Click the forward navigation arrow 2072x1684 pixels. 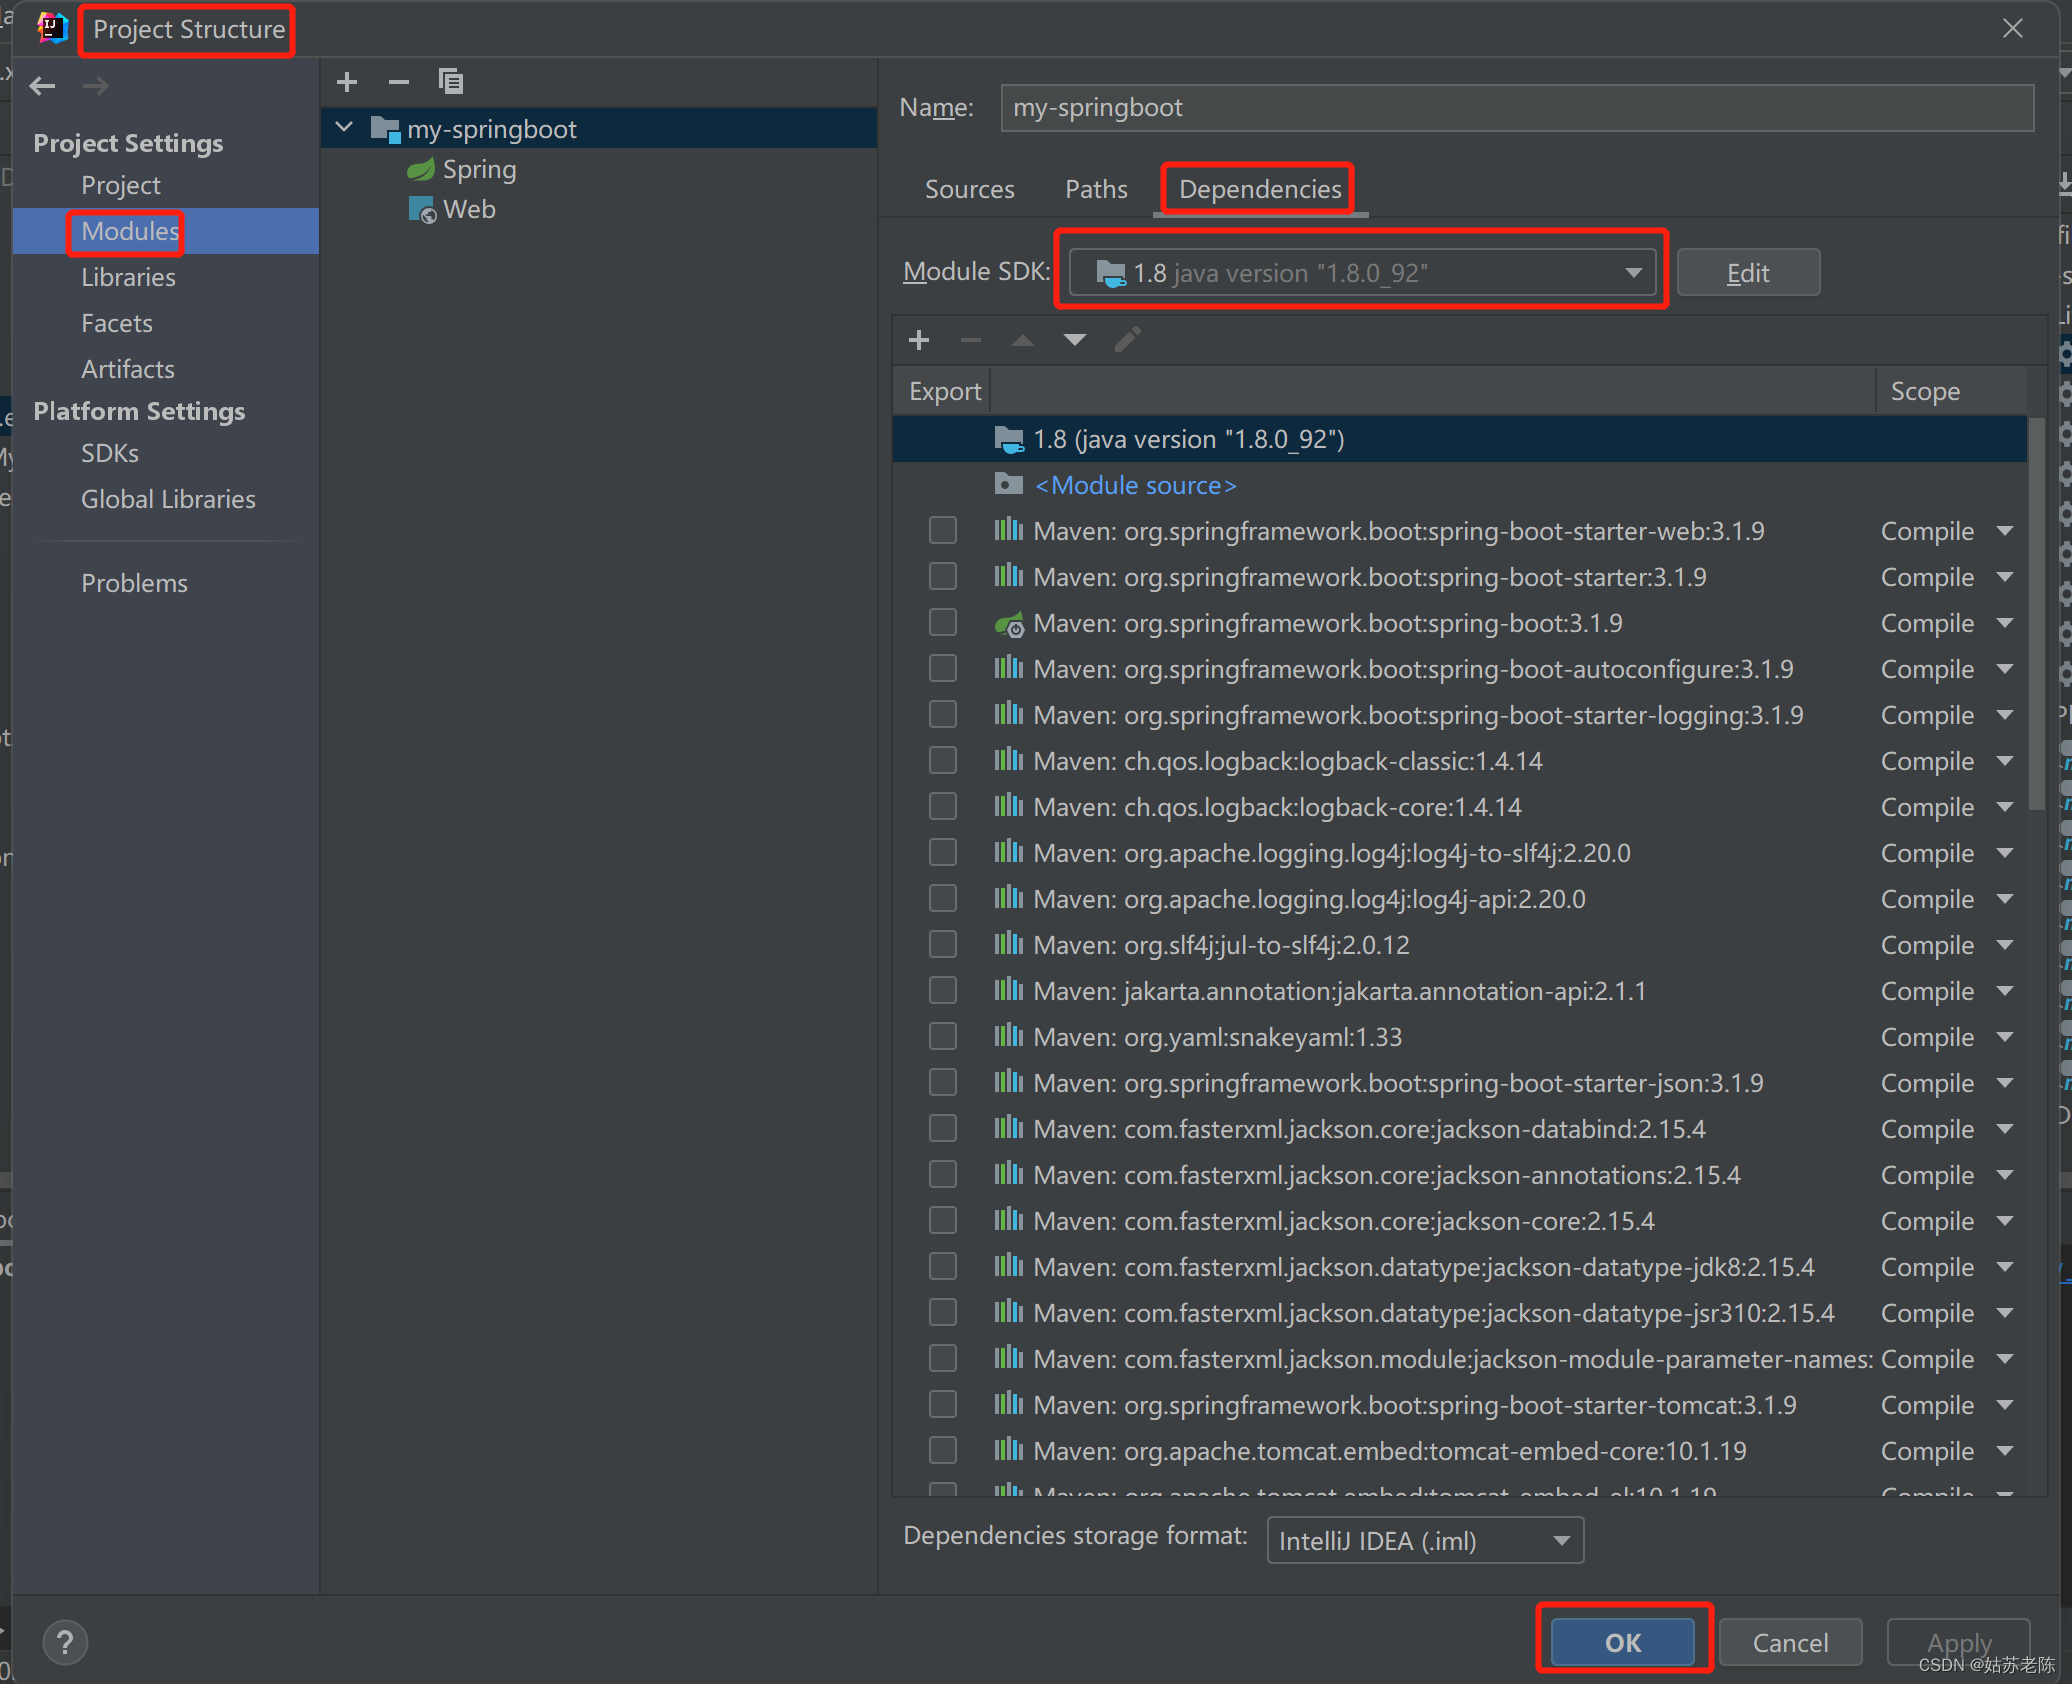click(x=95, y=86)
